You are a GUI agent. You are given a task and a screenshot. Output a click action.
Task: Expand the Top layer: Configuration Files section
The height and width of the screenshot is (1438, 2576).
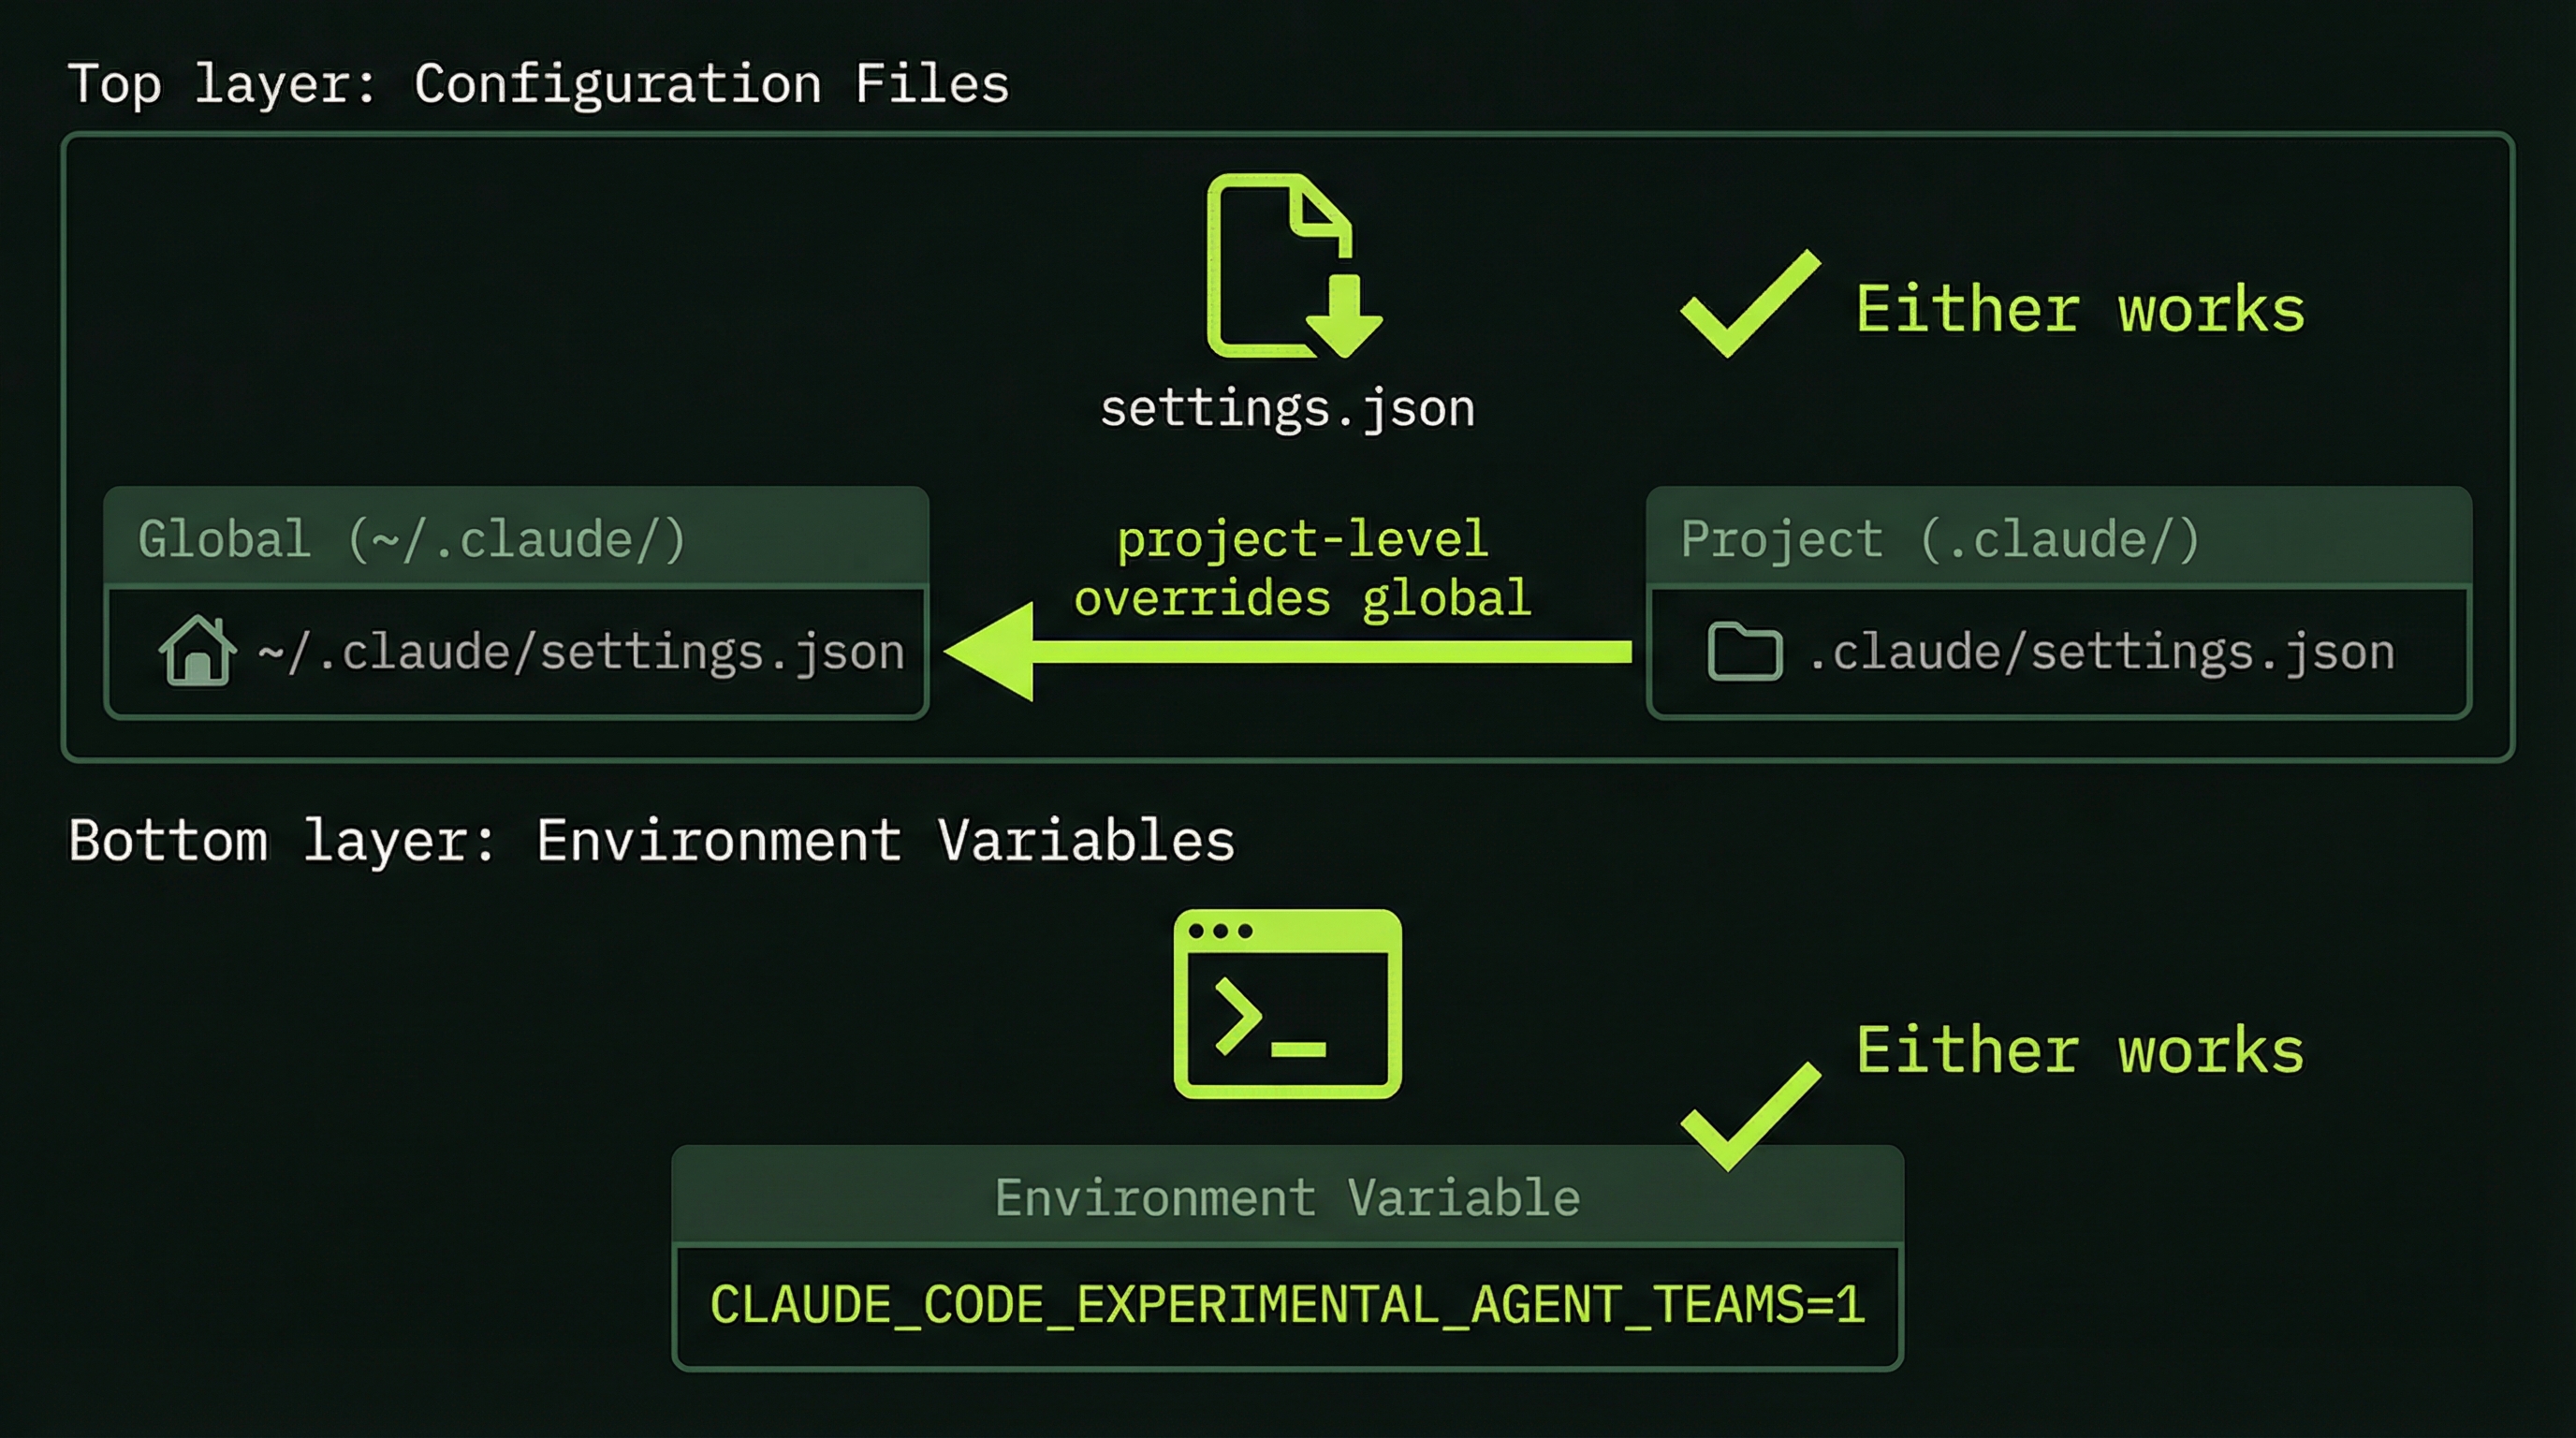(x=540, y=83)
